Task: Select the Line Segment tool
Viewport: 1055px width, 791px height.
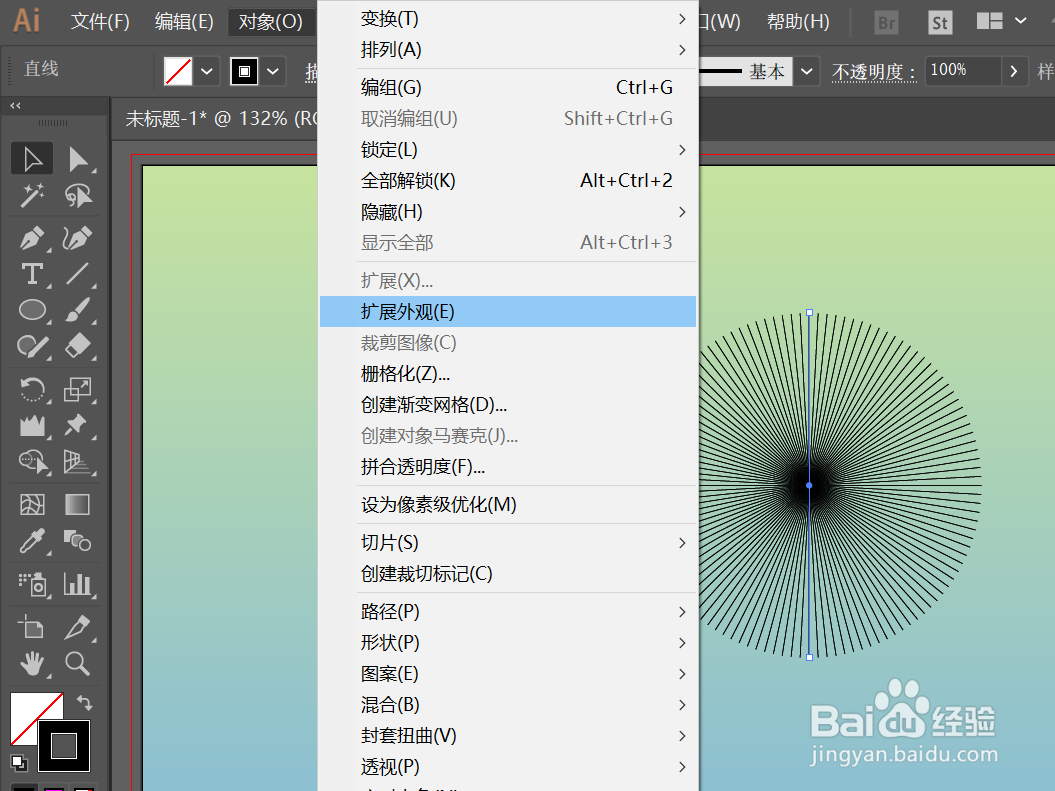Action: 78,274
